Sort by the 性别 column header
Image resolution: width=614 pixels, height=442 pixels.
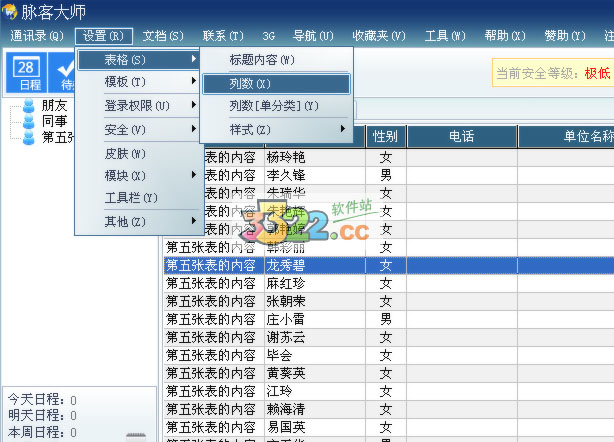click(386, 136)
